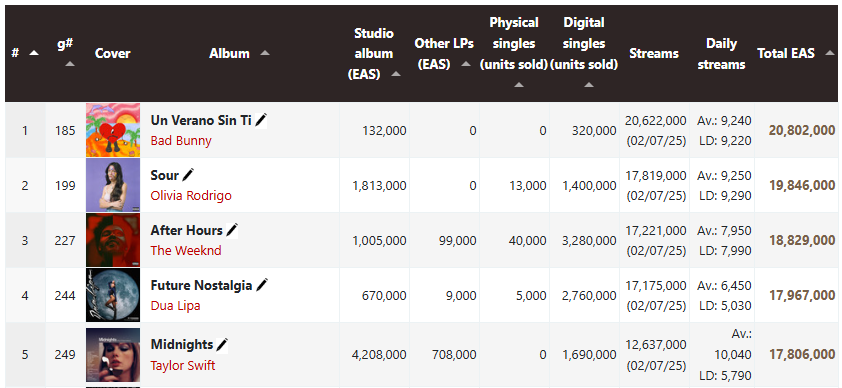842x388 pixels.
Task: Open the Bad Bunny artist link
Action: [x=181, y=141]
